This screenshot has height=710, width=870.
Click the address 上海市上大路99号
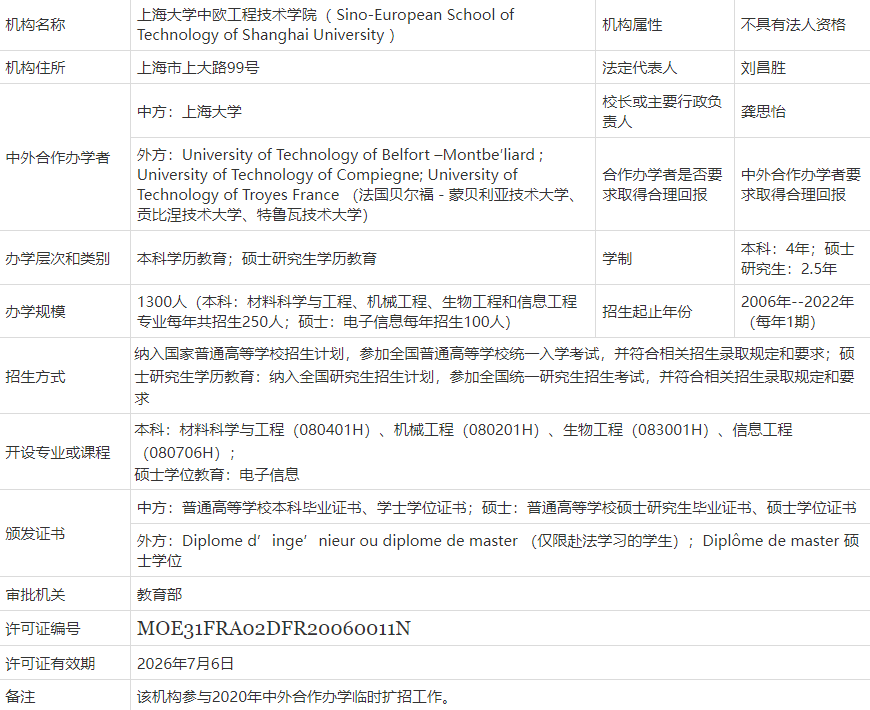coord(198,68)
